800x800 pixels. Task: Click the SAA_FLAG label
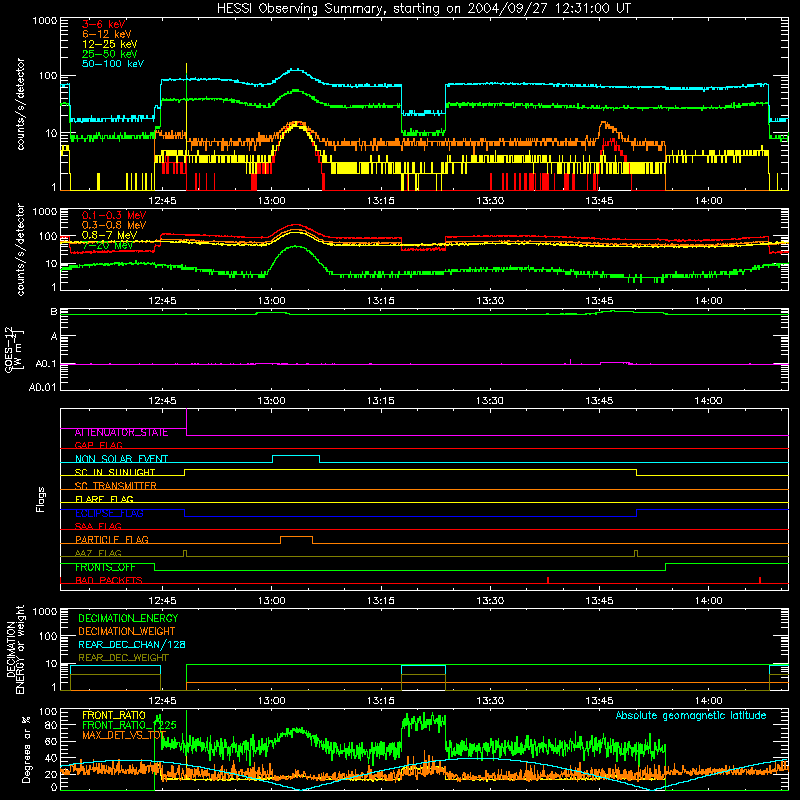(98, 526)
